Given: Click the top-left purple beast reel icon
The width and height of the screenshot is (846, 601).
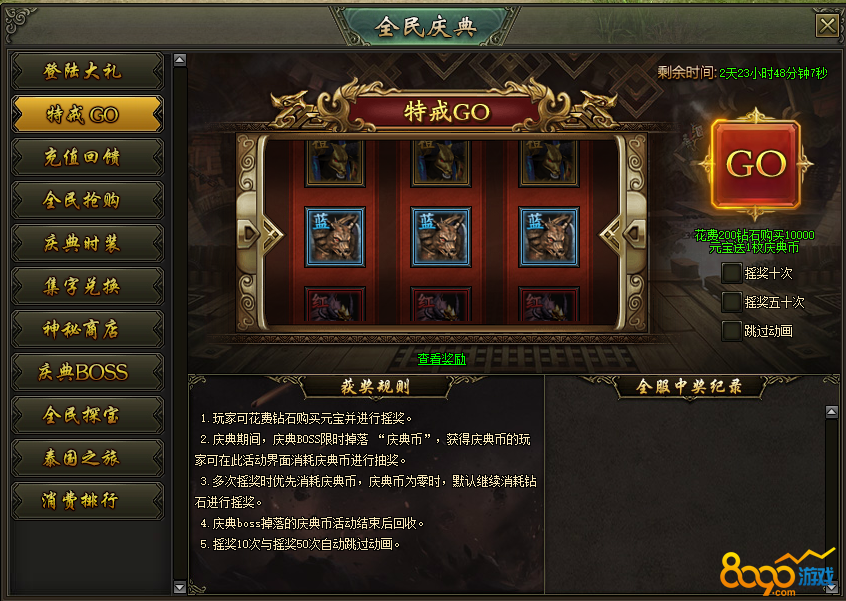Looking at the screenshot, I should pos(335,163).
